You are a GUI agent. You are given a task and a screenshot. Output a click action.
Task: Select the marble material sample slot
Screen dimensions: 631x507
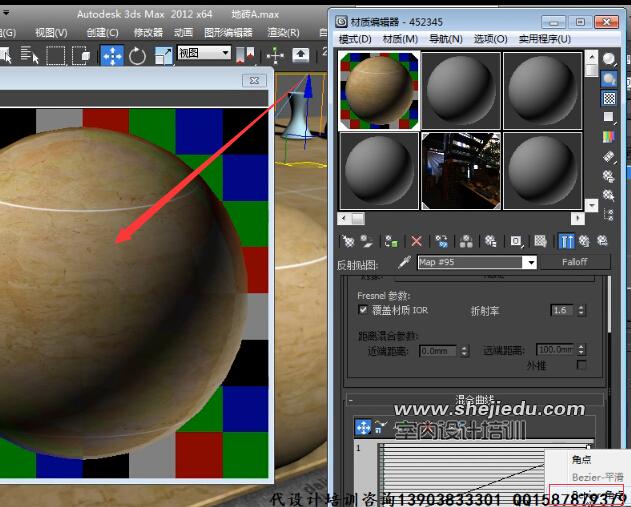point(379,90)
